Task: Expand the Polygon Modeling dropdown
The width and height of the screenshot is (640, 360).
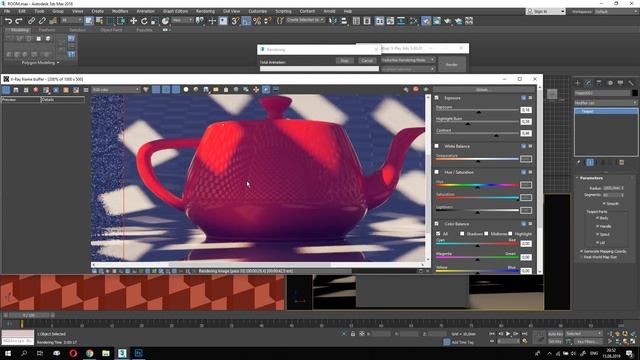Action: pos(40,63)
